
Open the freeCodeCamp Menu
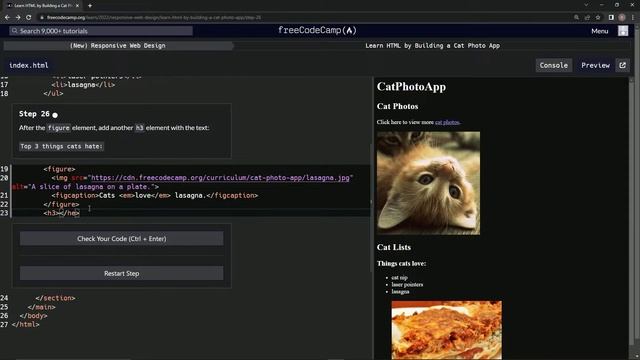tap(600, 31)
